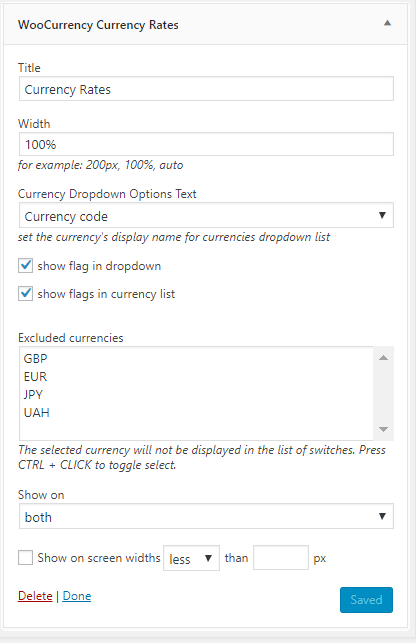Uncheck show flag in dropdown
The image size is (416, 643).
tap(25, 265)
